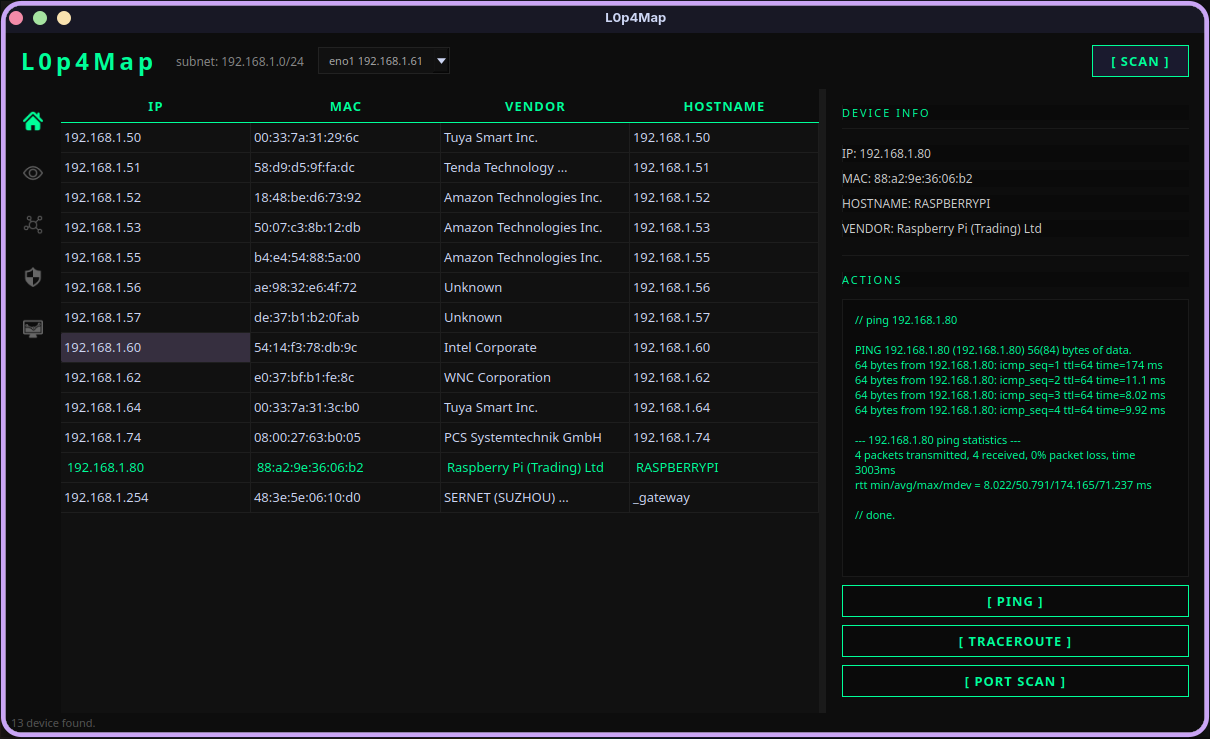Click the [ SCAN ] button
This screenshot has height=739, width=1210.
(x=1140, y=61)
